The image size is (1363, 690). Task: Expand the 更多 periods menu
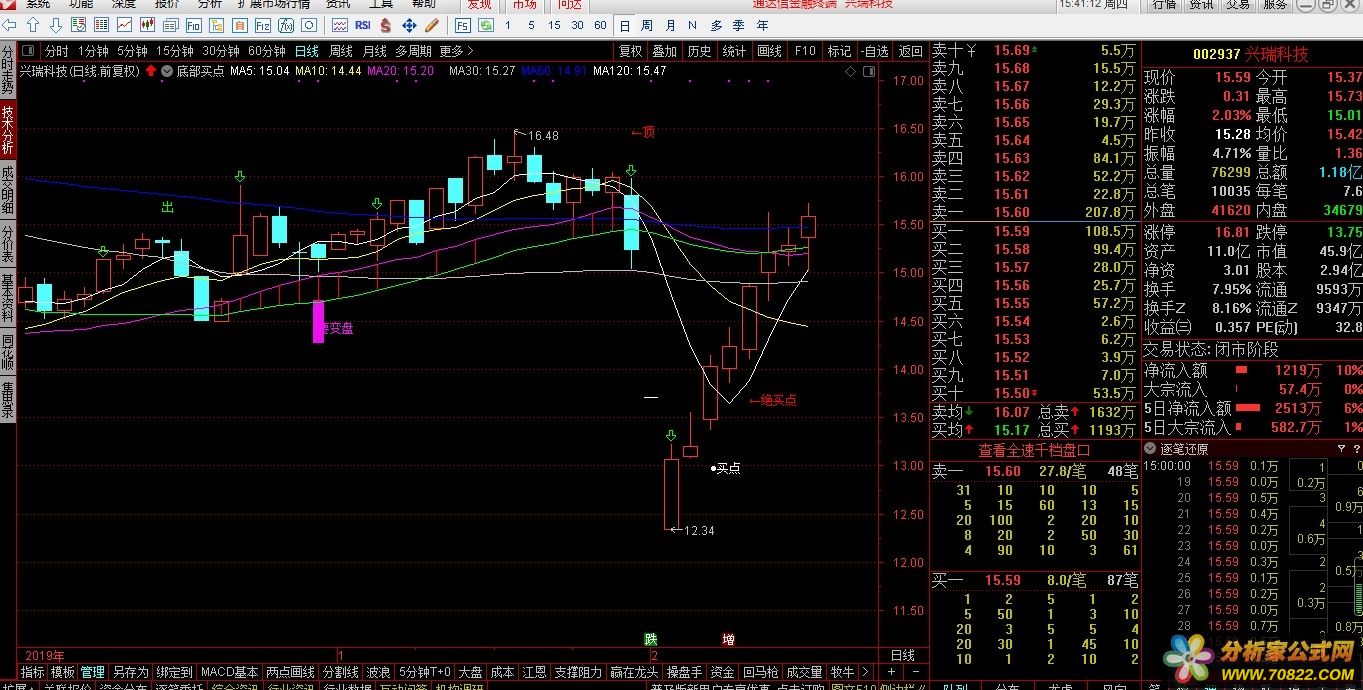[x=456, y=51]
